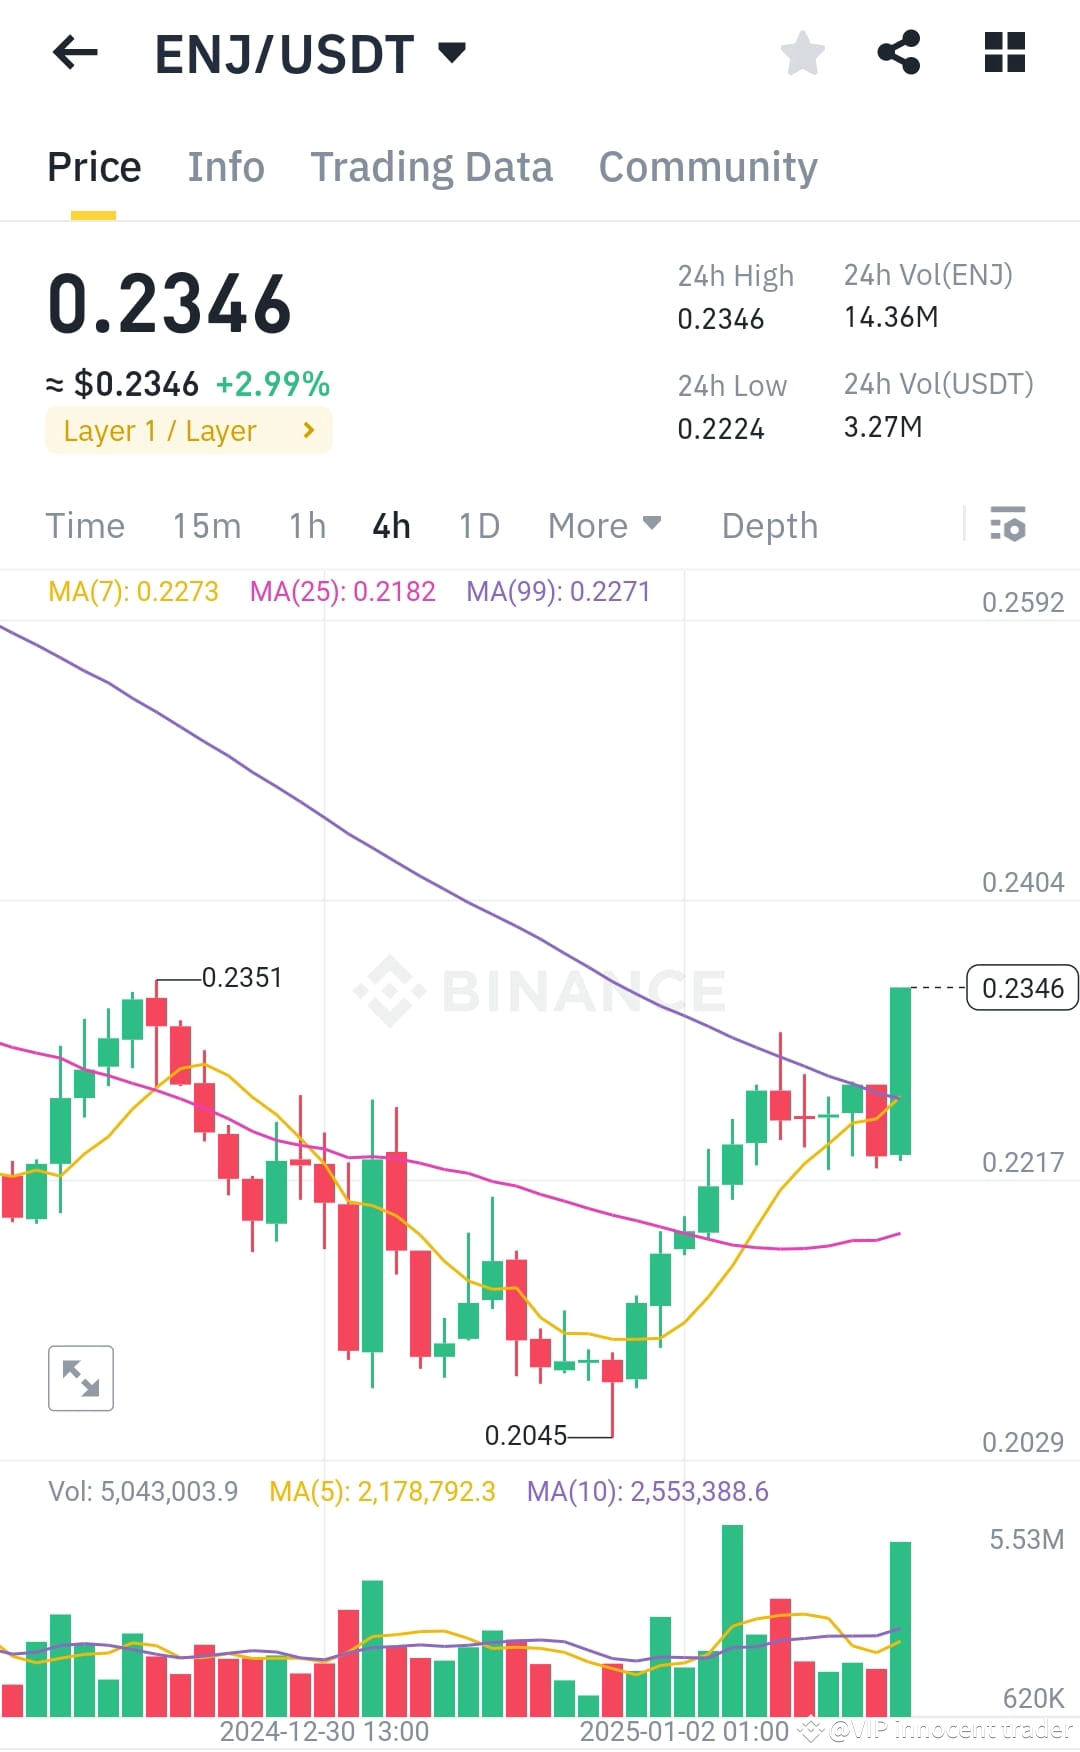Open the Info section

[225, 166]
